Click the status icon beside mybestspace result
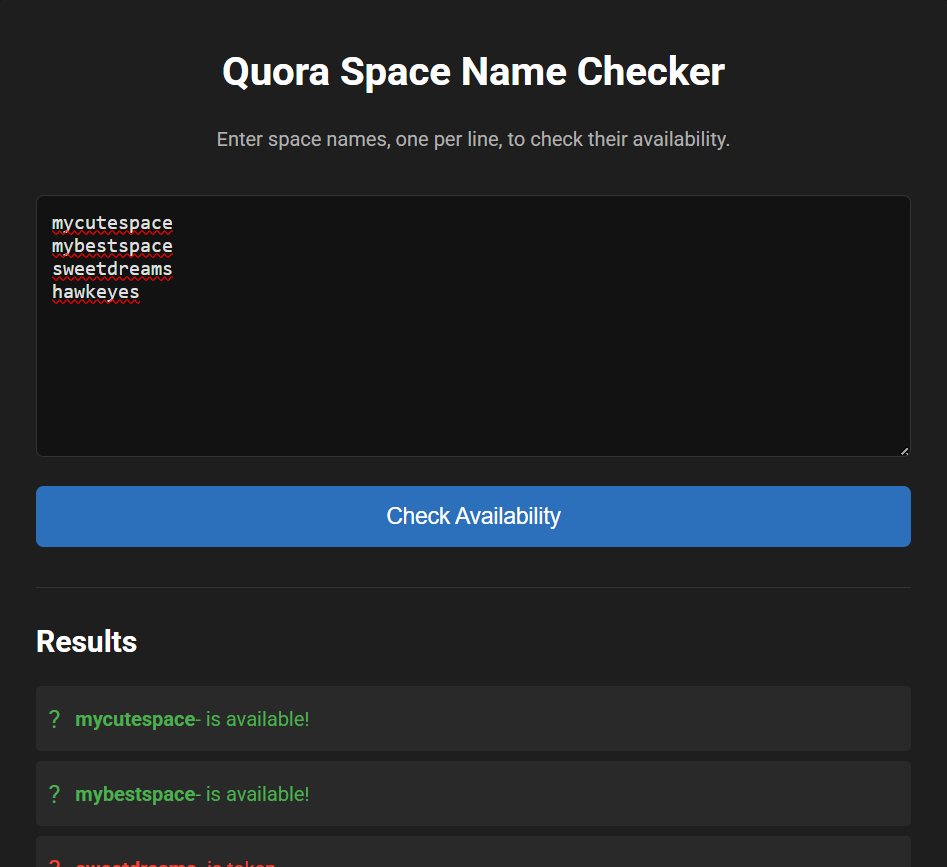947x867 pixels. tap(54, 794)
